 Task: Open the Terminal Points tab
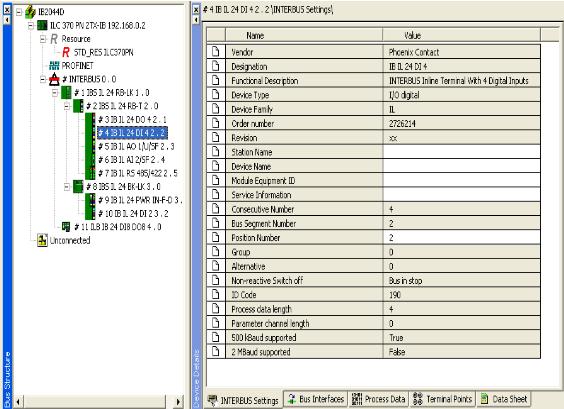(443, 399)
